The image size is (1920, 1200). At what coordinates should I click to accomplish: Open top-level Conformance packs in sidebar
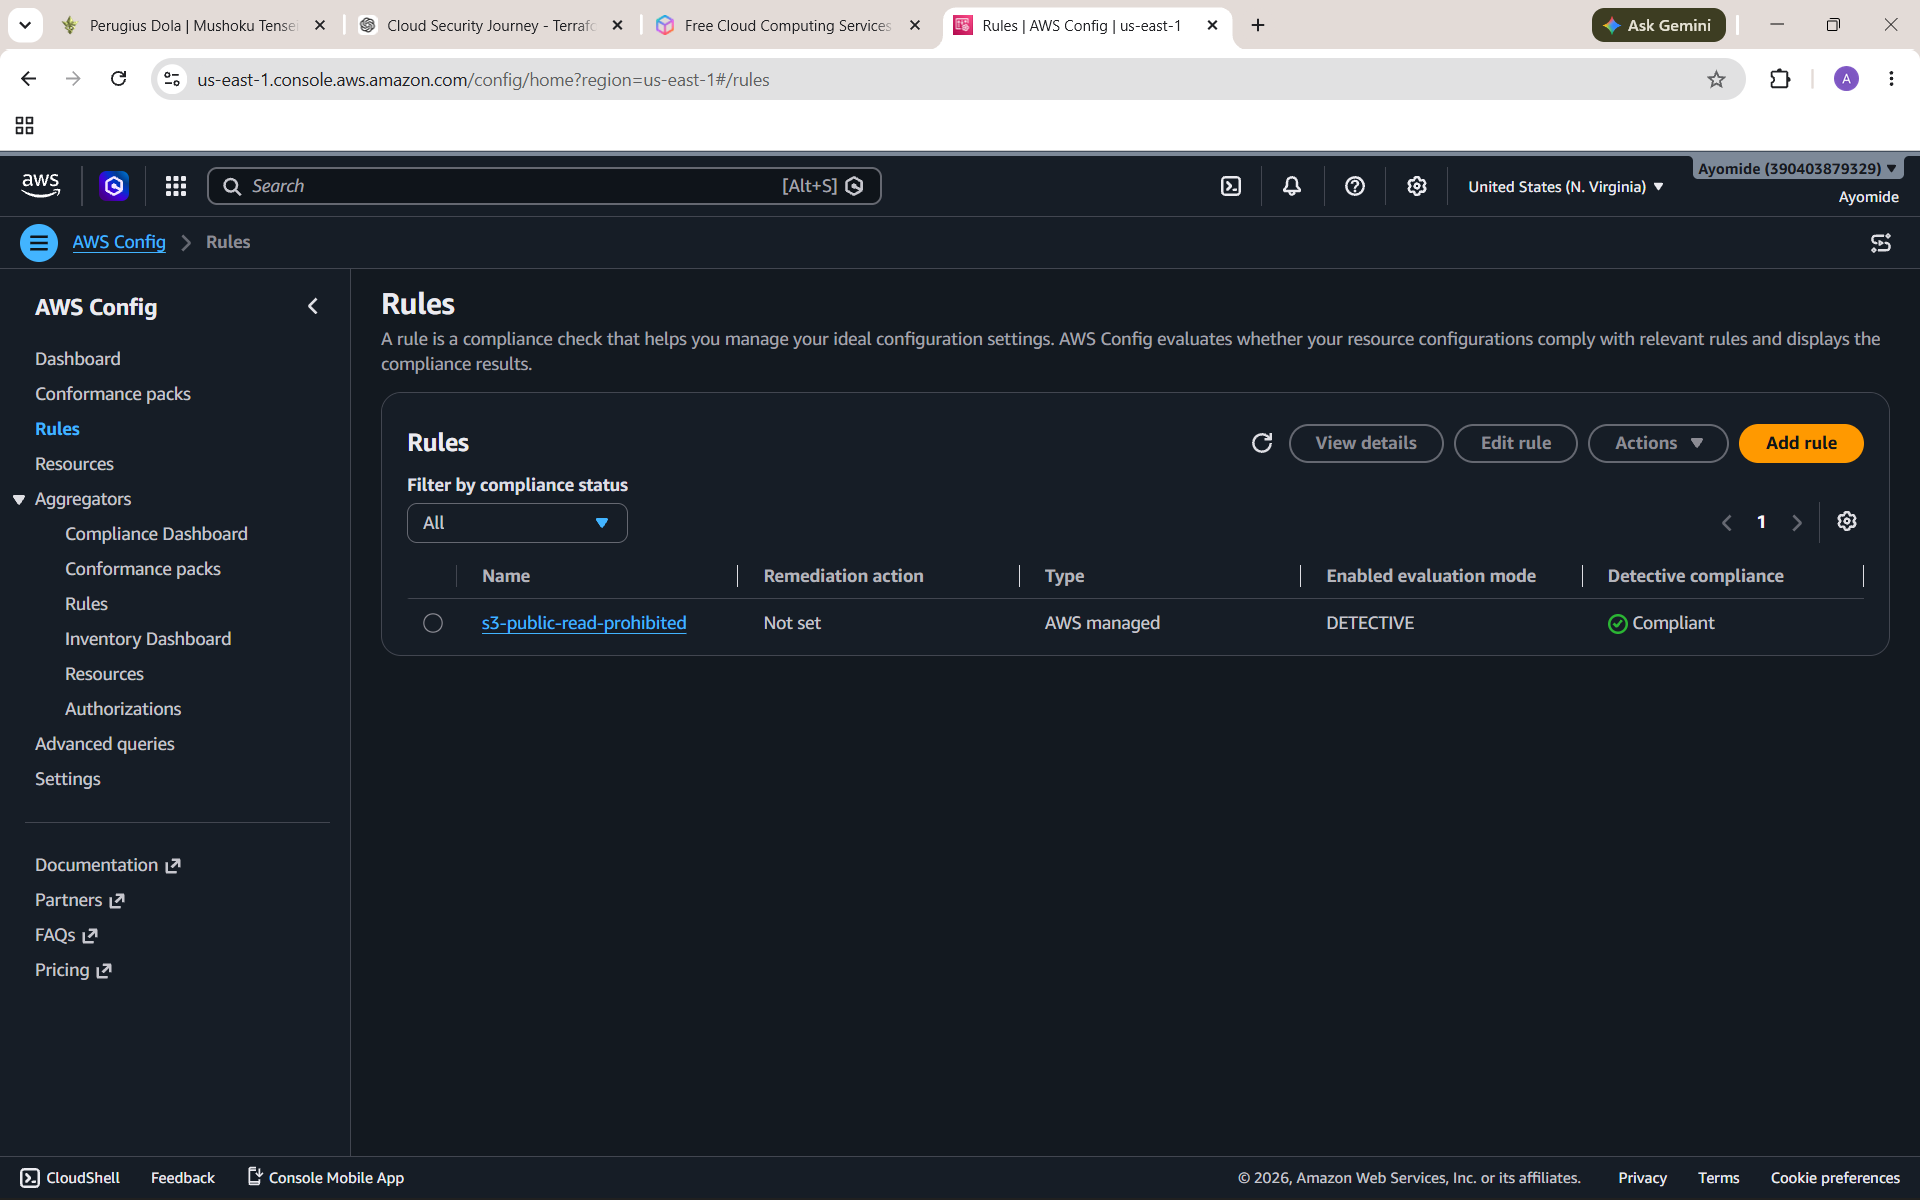pos(113,394)
